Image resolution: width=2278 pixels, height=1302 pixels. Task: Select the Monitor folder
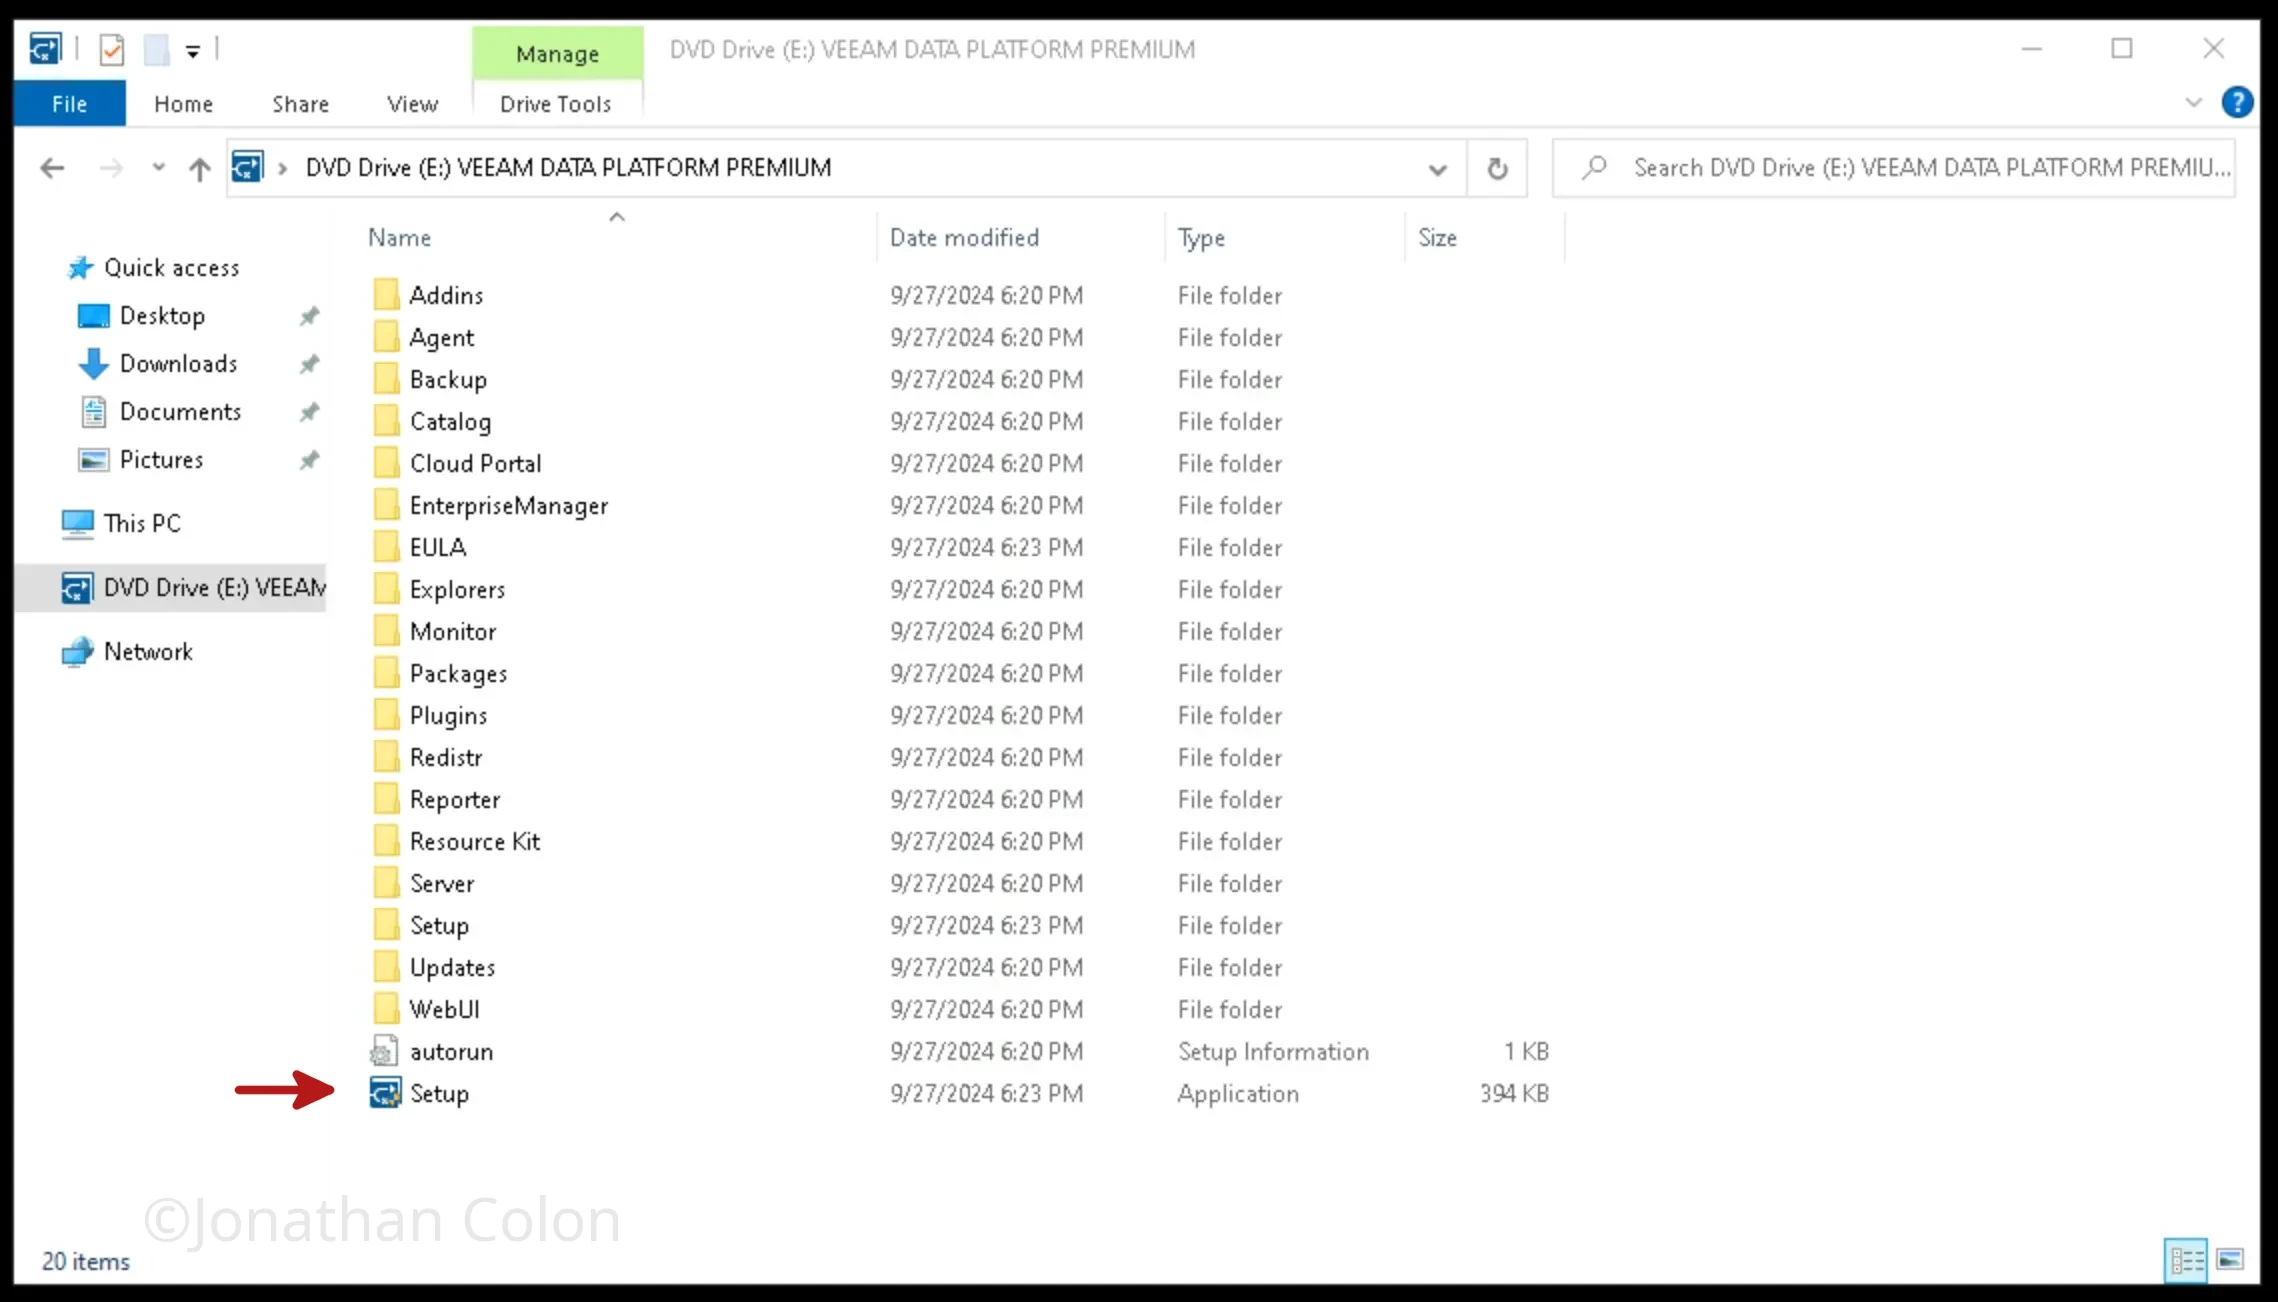pyautogui.click(x=434, y=631)
